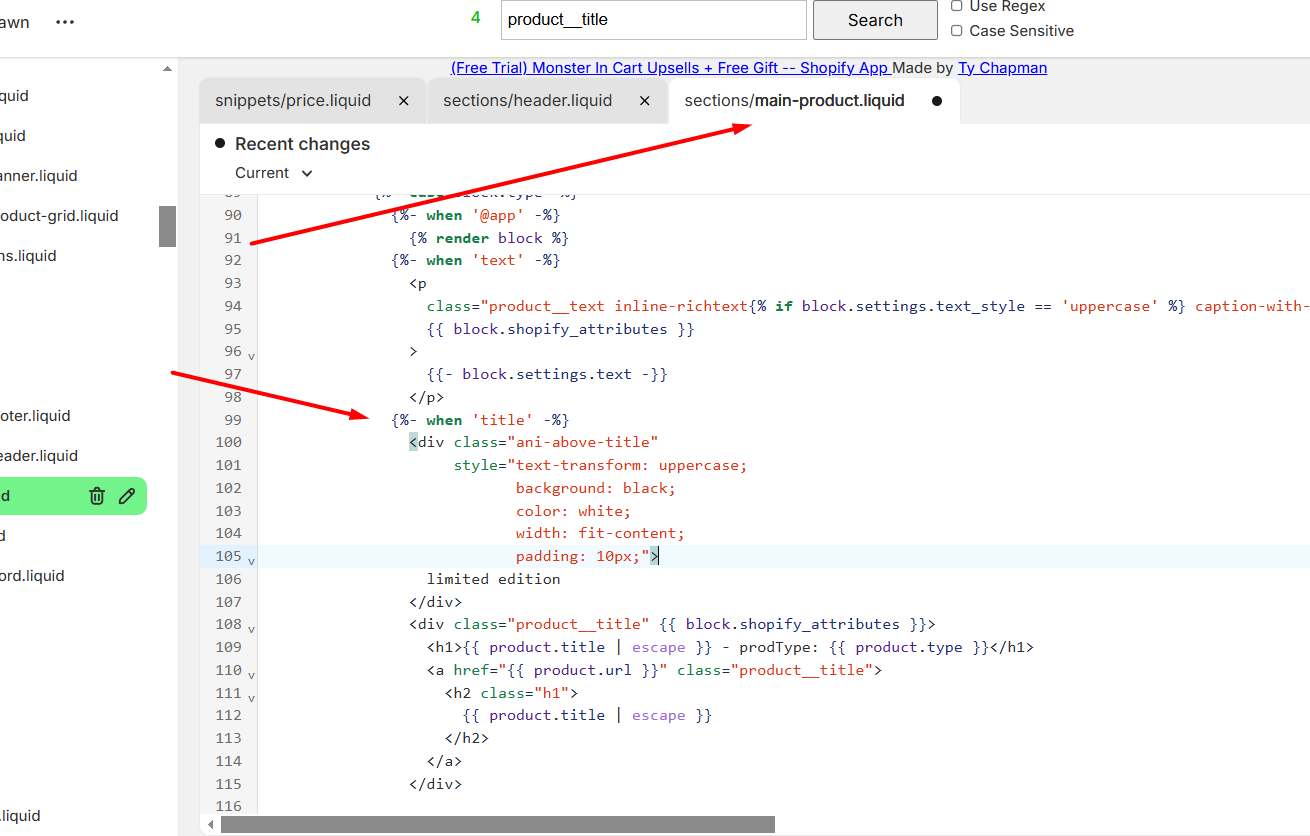Open the anner.liquid file in sidebar
This screenshot has height=836, width=1310.
pos(38,176)
